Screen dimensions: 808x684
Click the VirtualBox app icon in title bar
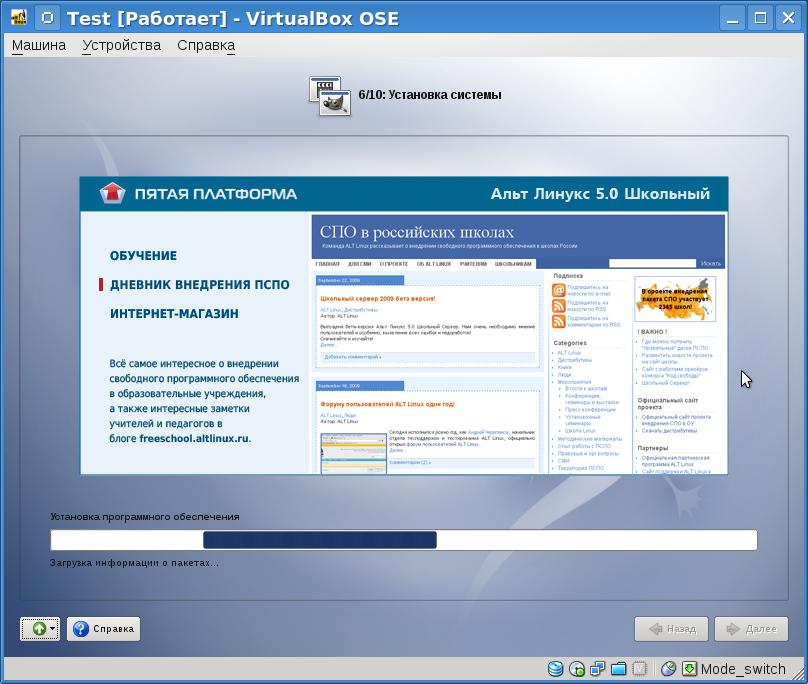[x=18, y=18]
